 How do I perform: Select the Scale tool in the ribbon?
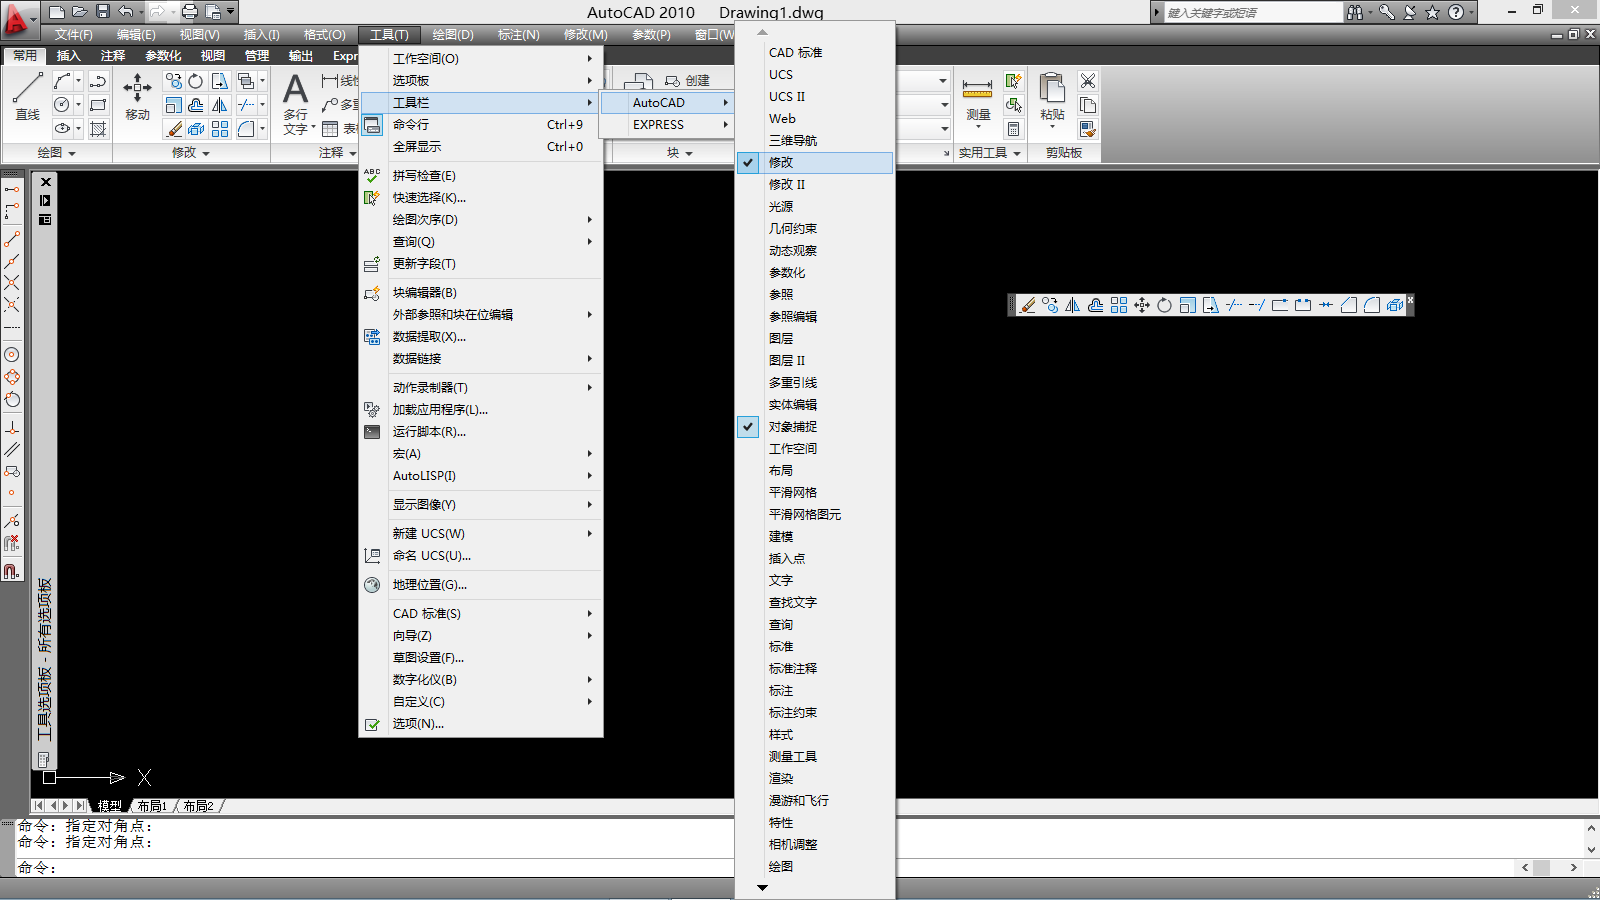(x=174, y=105)
